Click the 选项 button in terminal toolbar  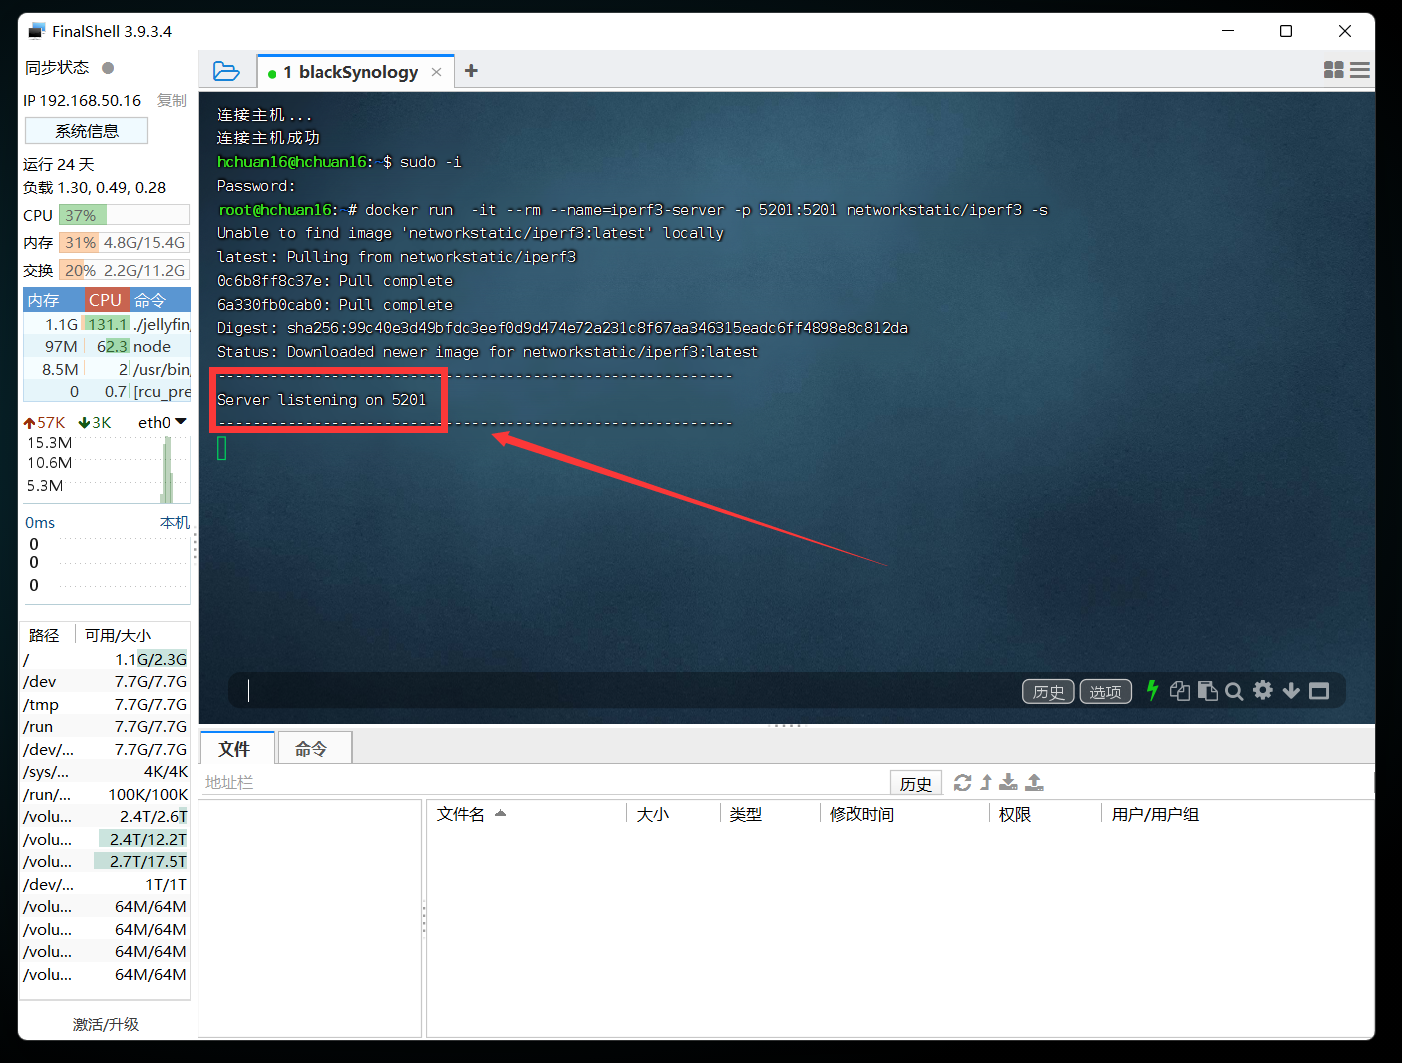(1105, 691)
